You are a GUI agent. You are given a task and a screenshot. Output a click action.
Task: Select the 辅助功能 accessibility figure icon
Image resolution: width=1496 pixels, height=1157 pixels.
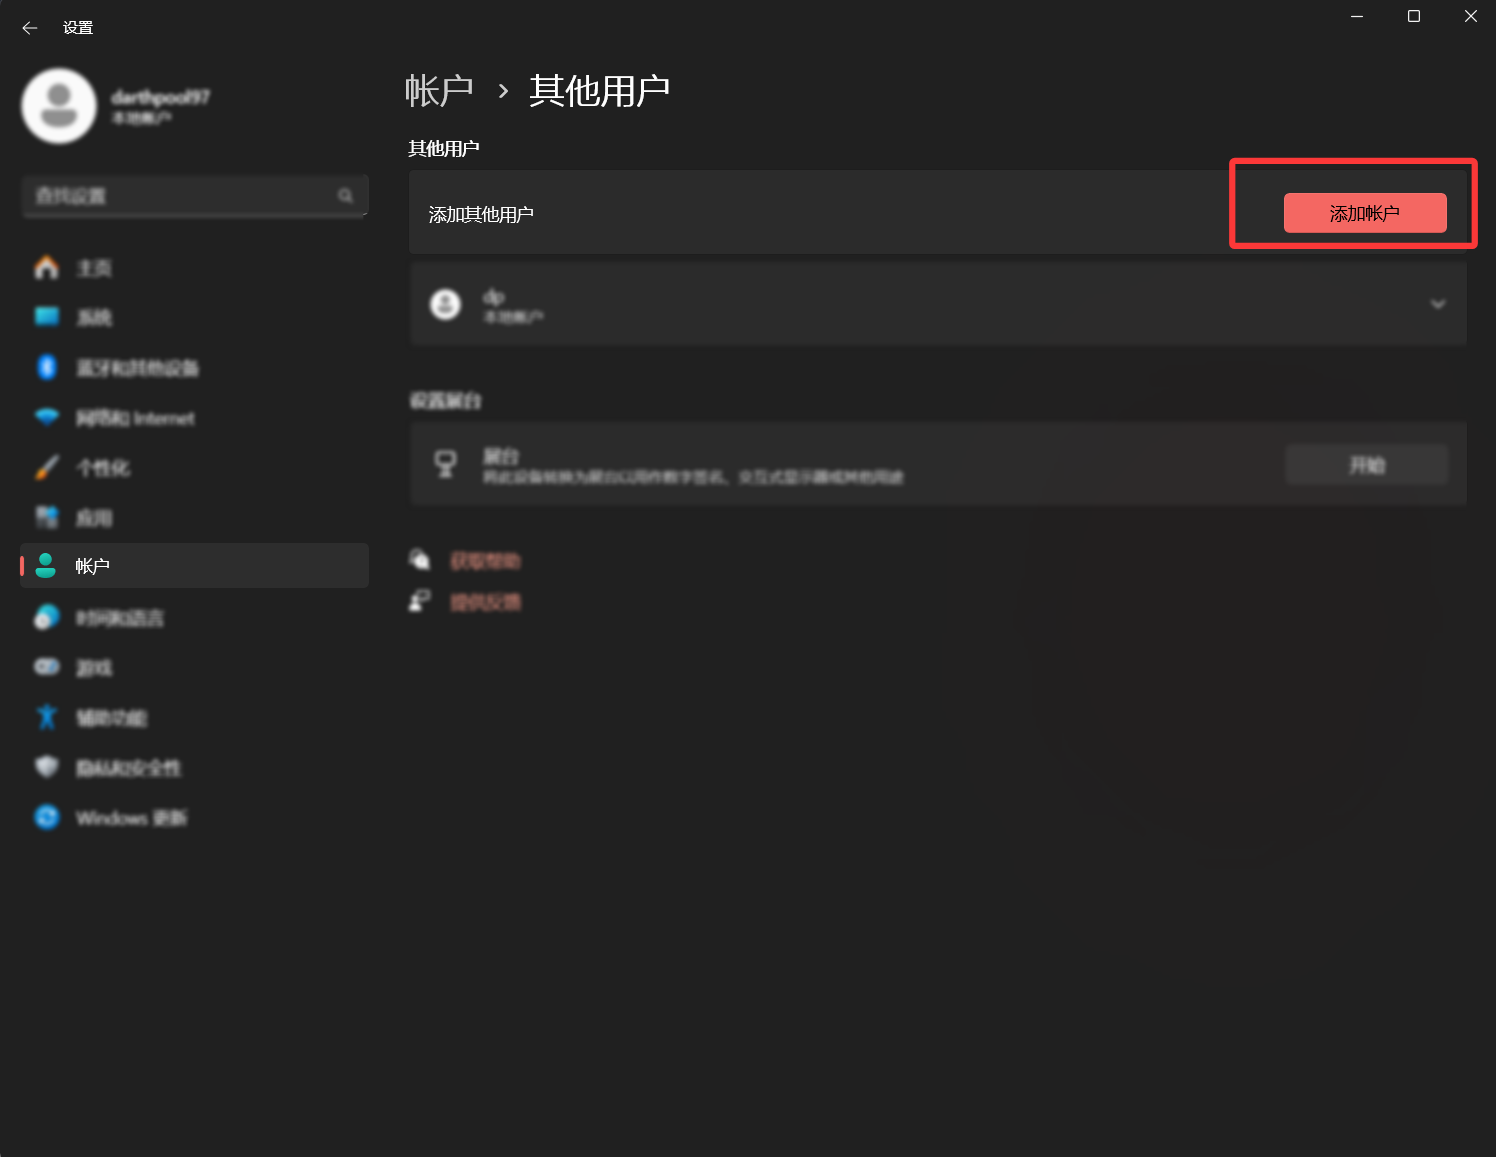(x=46, y=717)
